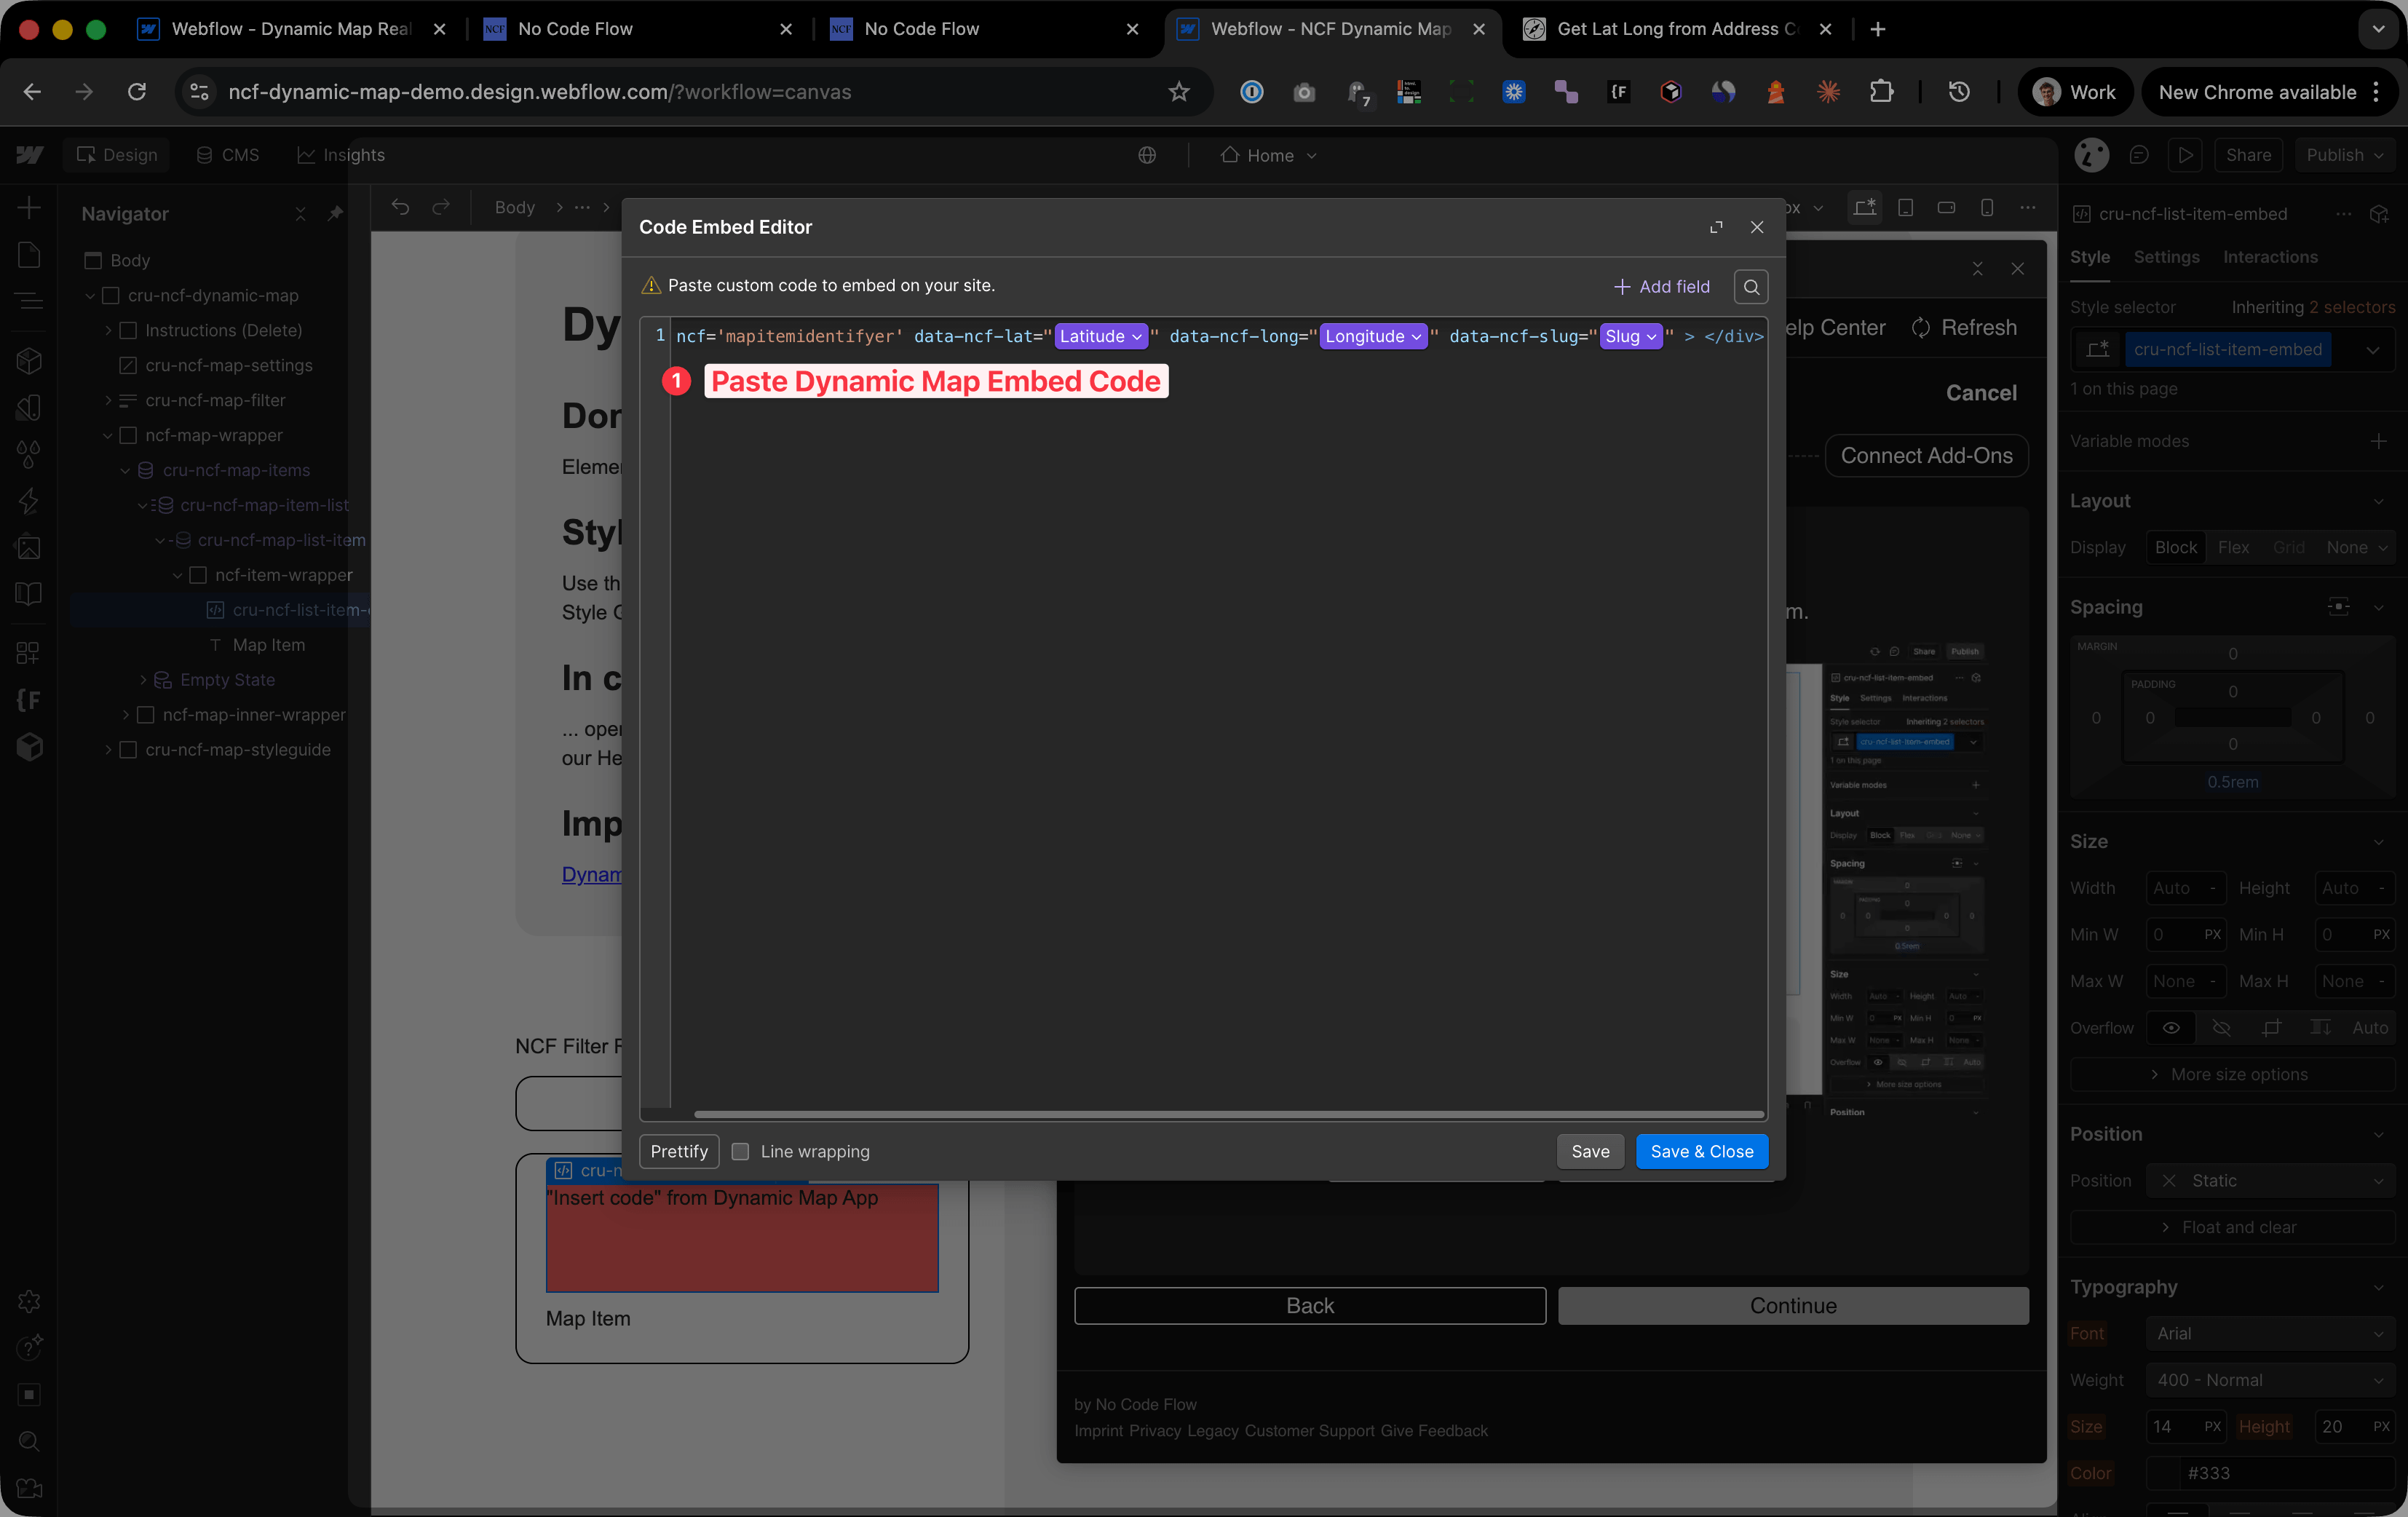Set overflow to Auto
The image size is (2408, 1517).
2369,1028
